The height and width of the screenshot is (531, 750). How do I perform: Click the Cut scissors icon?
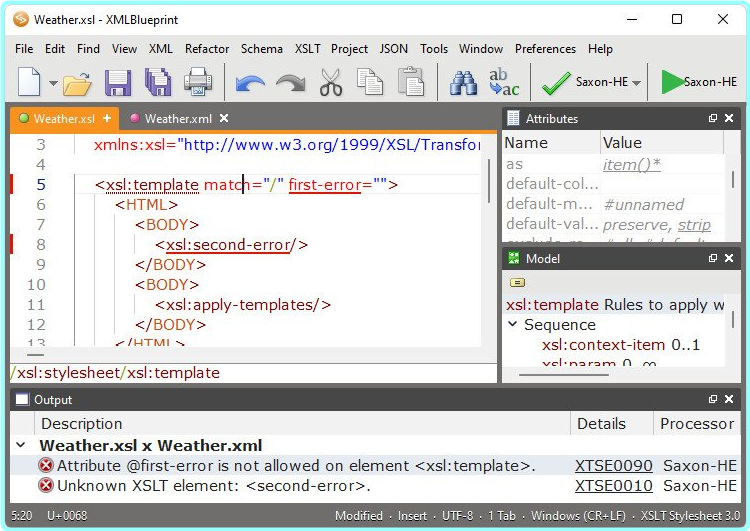(x=331, y=82)
